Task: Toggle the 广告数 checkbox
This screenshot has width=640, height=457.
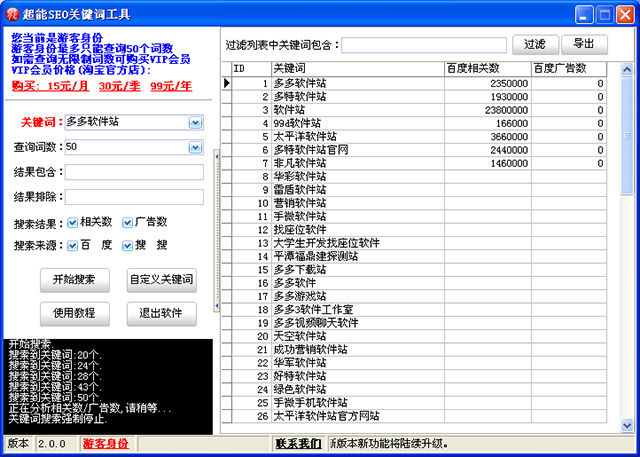Action: tap(127, 222)
